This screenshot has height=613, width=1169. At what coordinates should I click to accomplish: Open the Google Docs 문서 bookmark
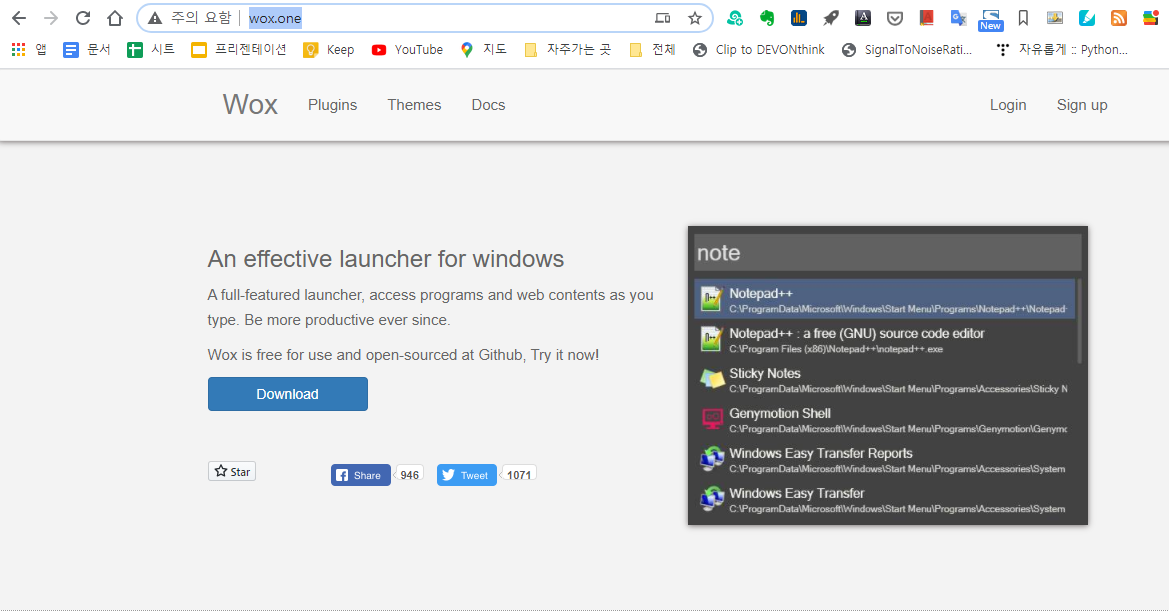tap(86, 49)
